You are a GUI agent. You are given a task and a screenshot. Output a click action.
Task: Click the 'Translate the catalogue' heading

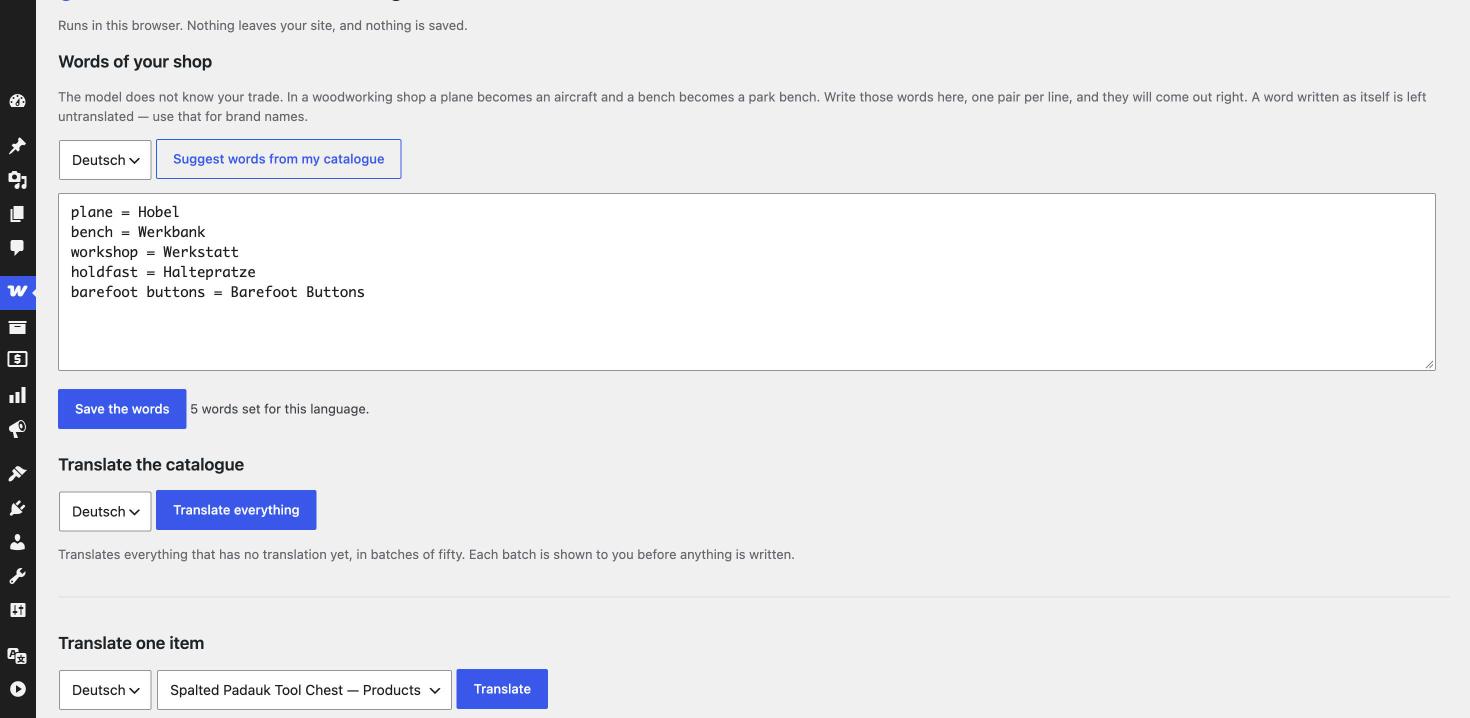tap(151, 465)
